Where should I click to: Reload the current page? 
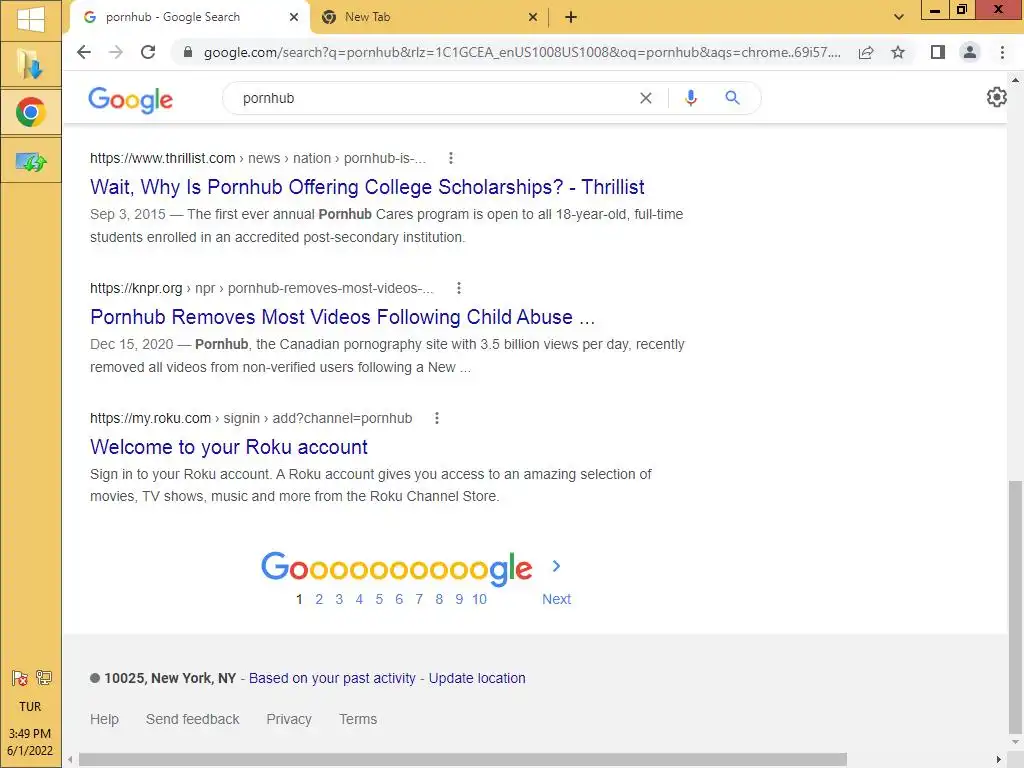(x=148, y=52)
